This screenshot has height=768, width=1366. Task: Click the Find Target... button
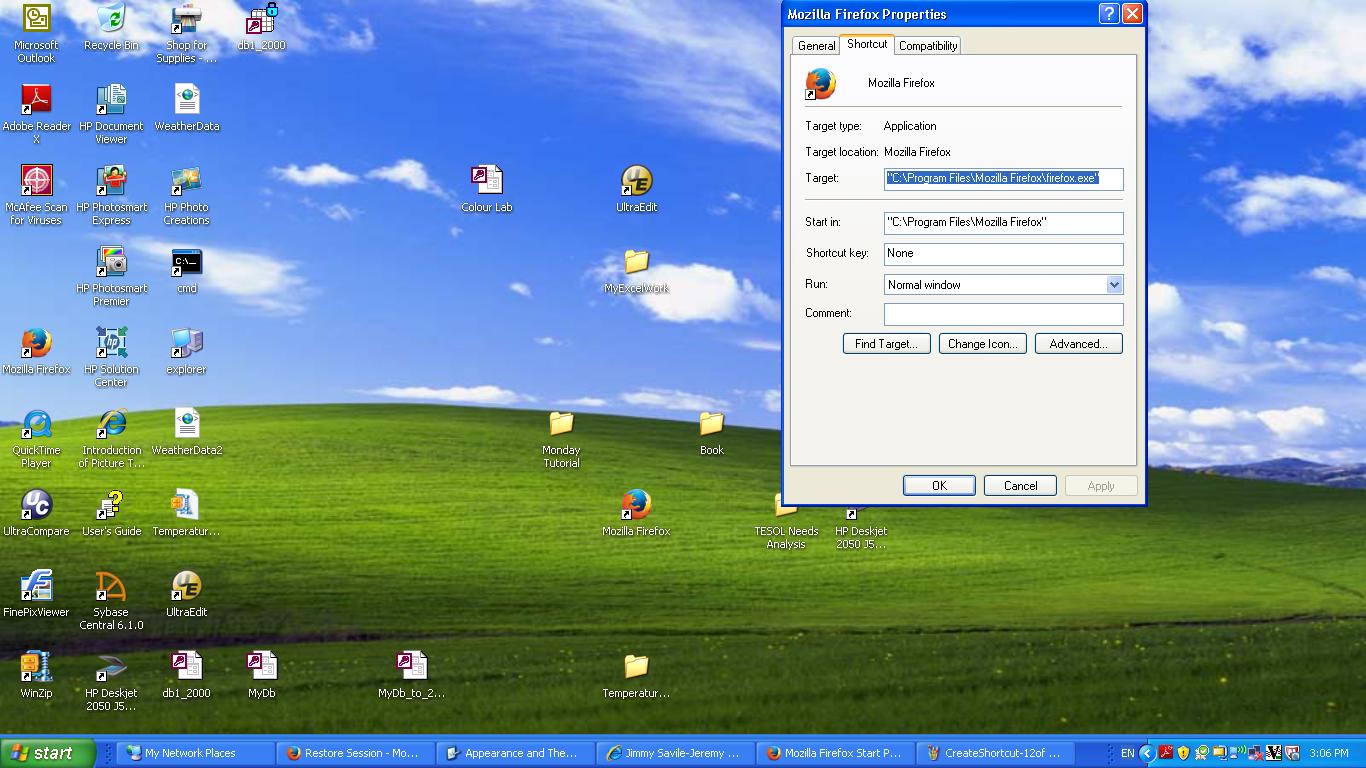pos(886,344)
